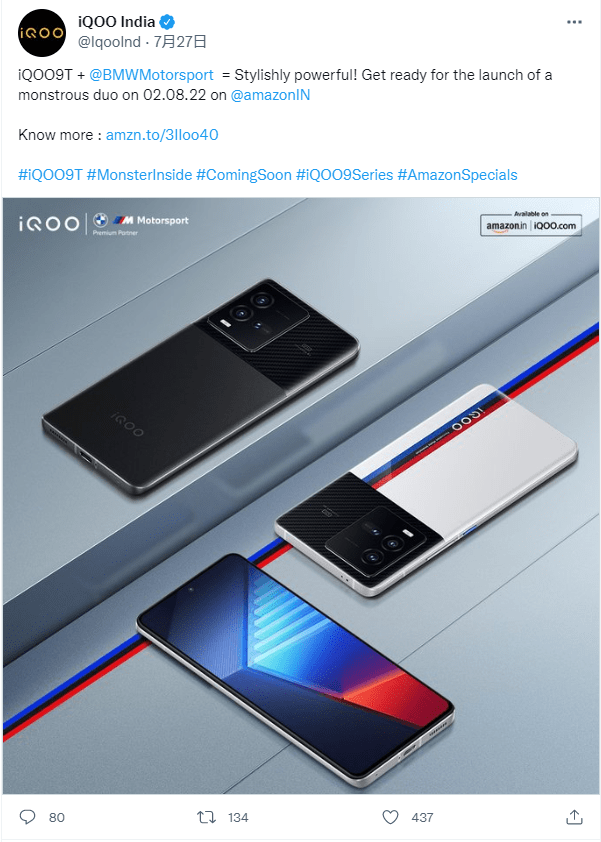
Task: Open the #iQOO9T hashtag
Action: [x=50, y=175]
